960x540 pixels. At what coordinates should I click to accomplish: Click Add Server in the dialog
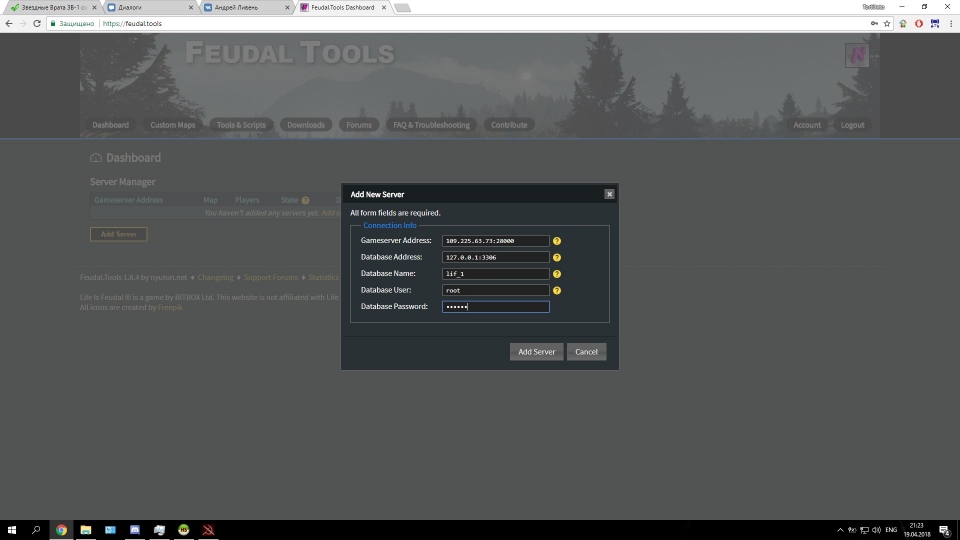(536, 351)
